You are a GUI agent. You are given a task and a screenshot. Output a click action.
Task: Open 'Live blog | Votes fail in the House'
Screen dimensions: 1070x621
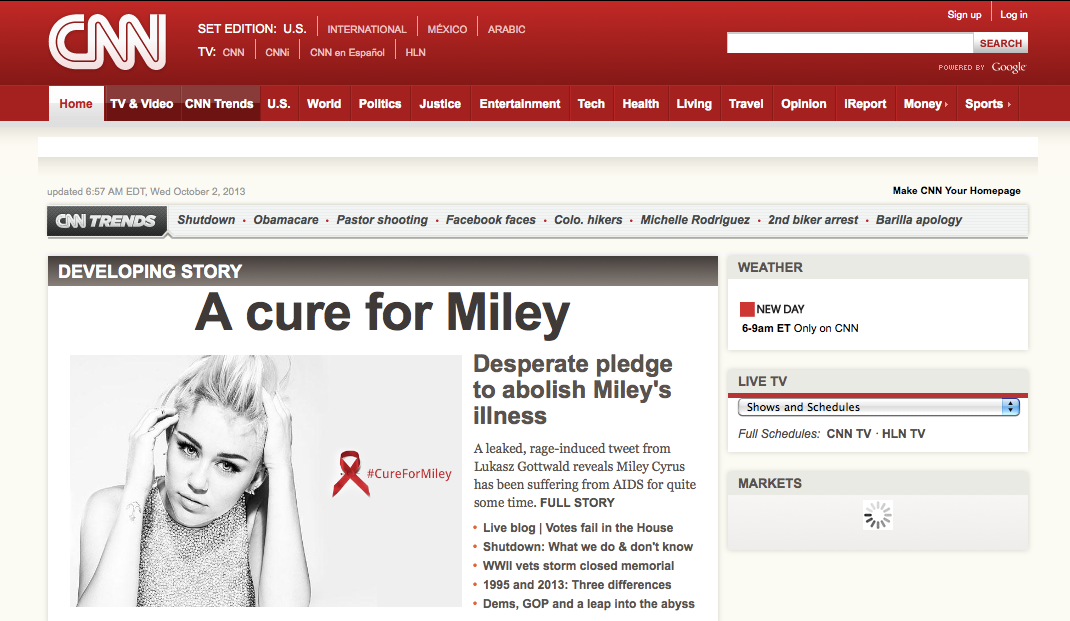pos(578,528)
